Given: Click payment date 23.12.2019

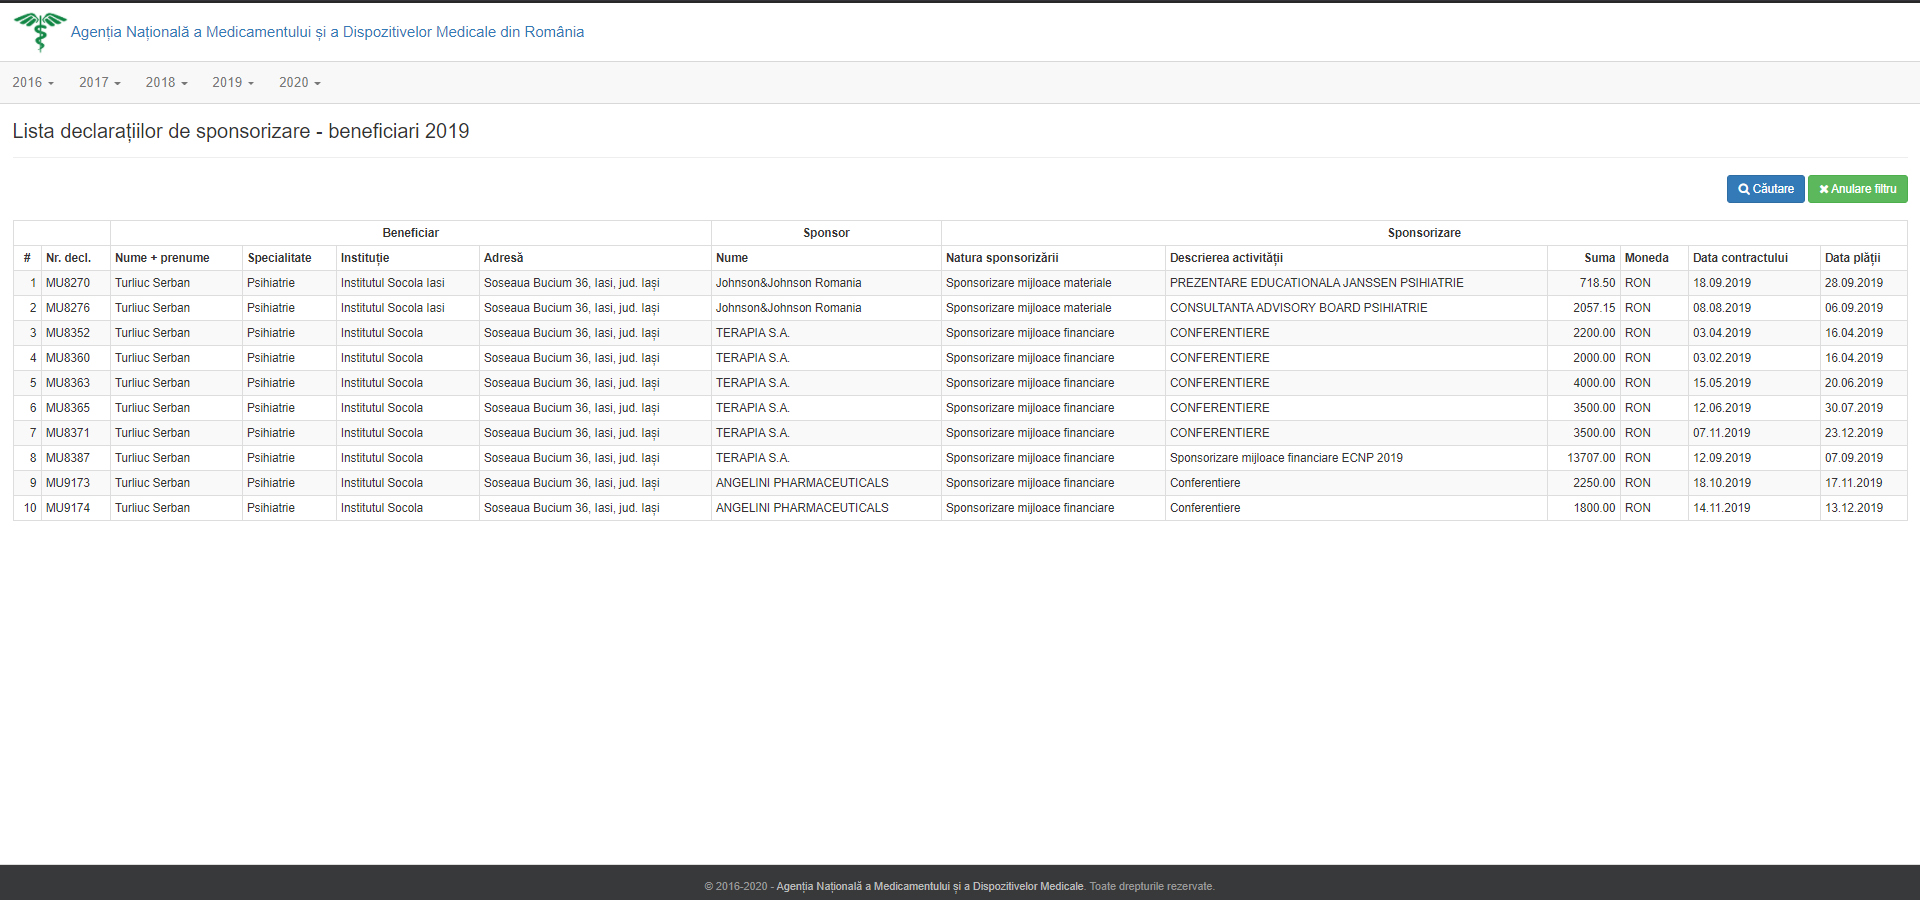Looking at the screenshot, I should coord(1854,433).
